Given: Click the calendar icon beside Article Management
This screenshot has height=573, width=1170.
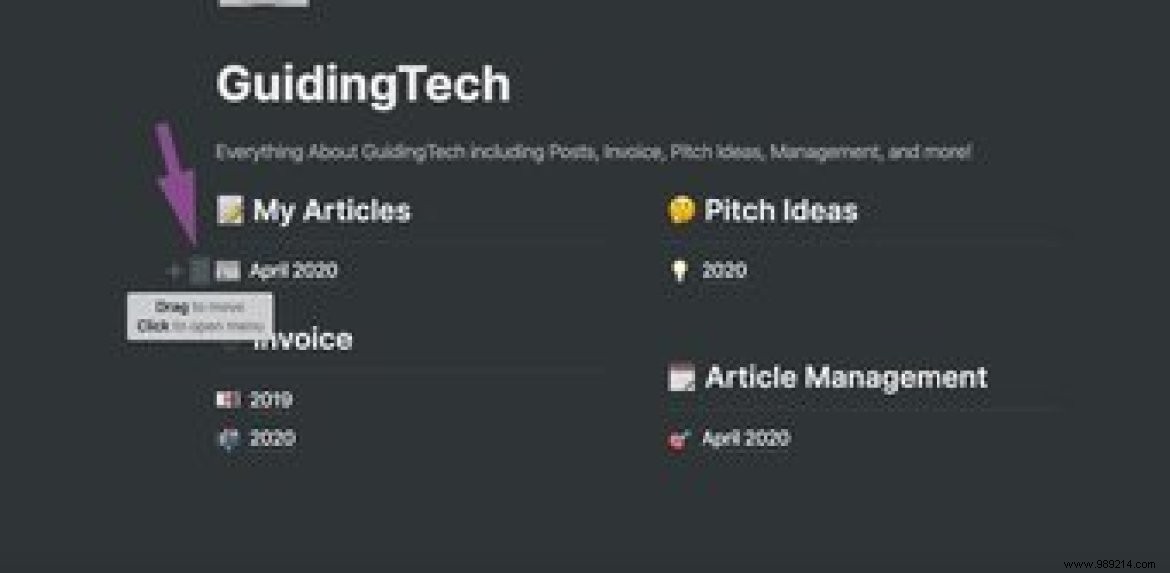Looking at the screenshot, I should tap(682, 378).
